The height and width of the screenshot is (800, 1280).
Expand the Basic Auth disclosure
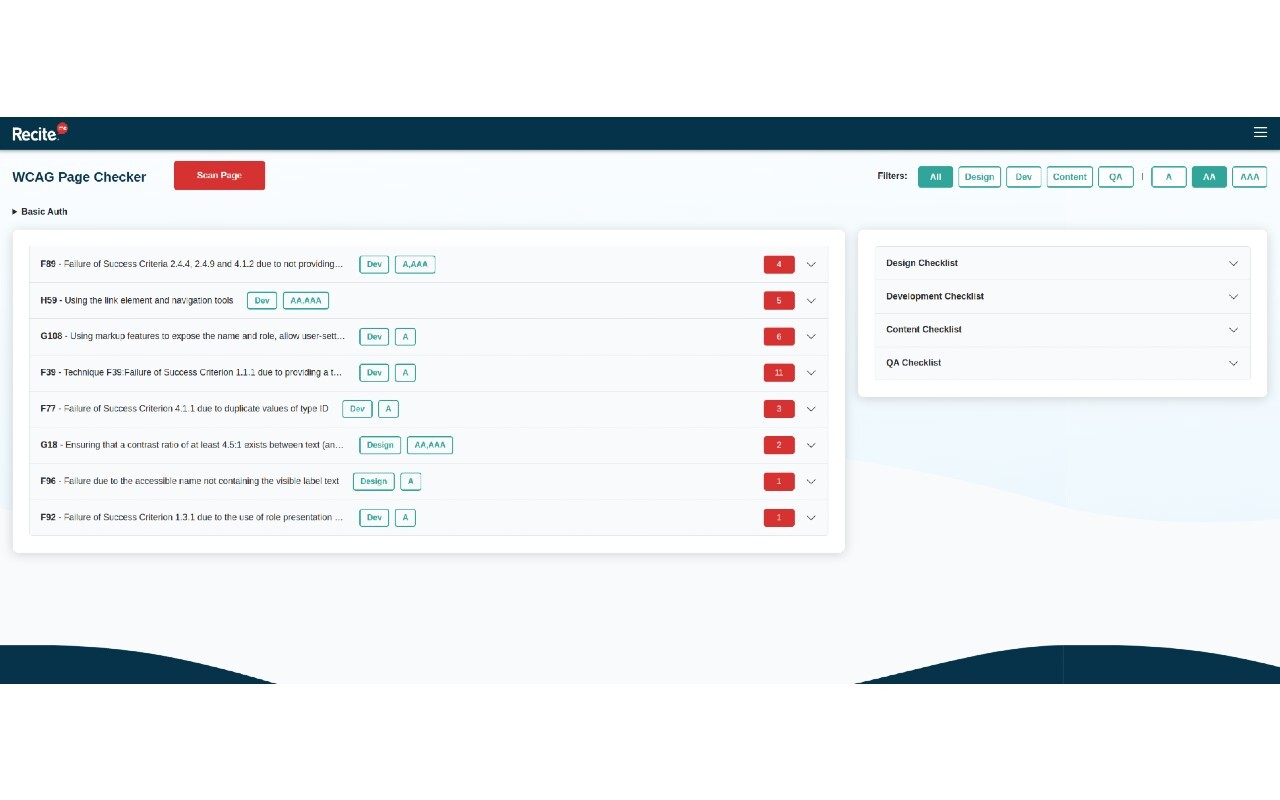40,212
